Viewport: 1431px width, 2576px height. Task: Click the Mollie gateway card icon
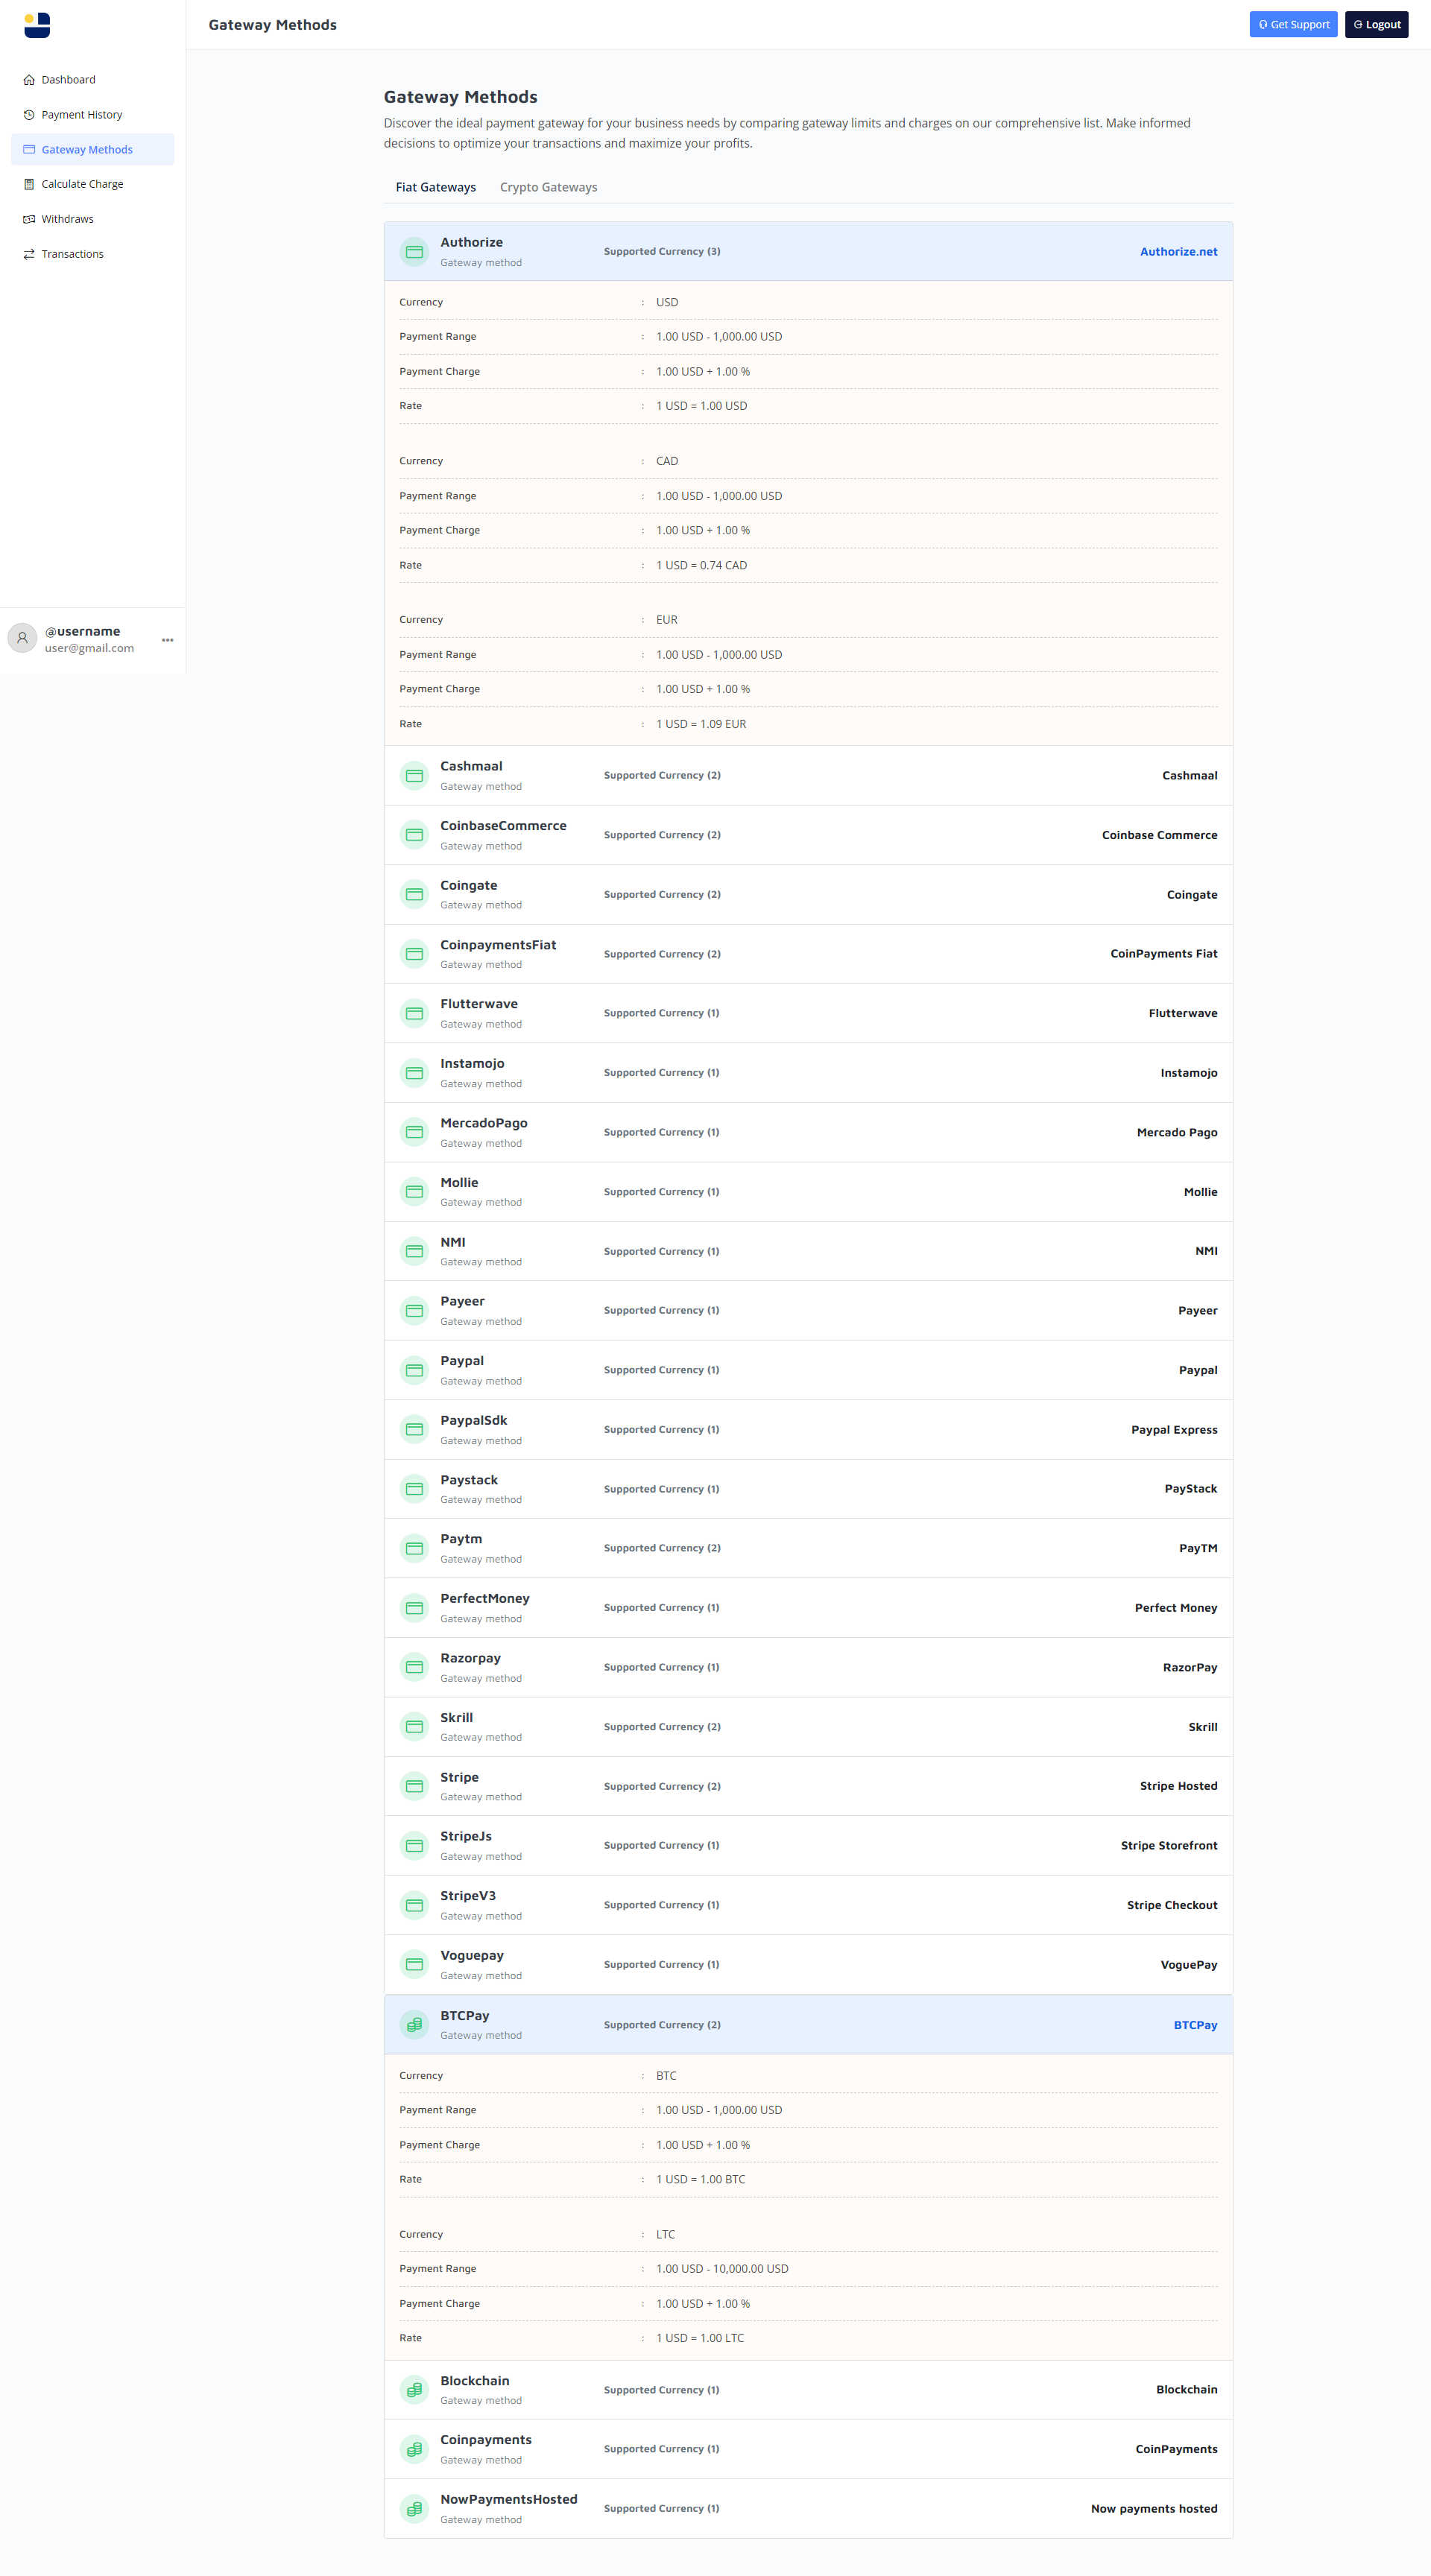pos(414,1192)
